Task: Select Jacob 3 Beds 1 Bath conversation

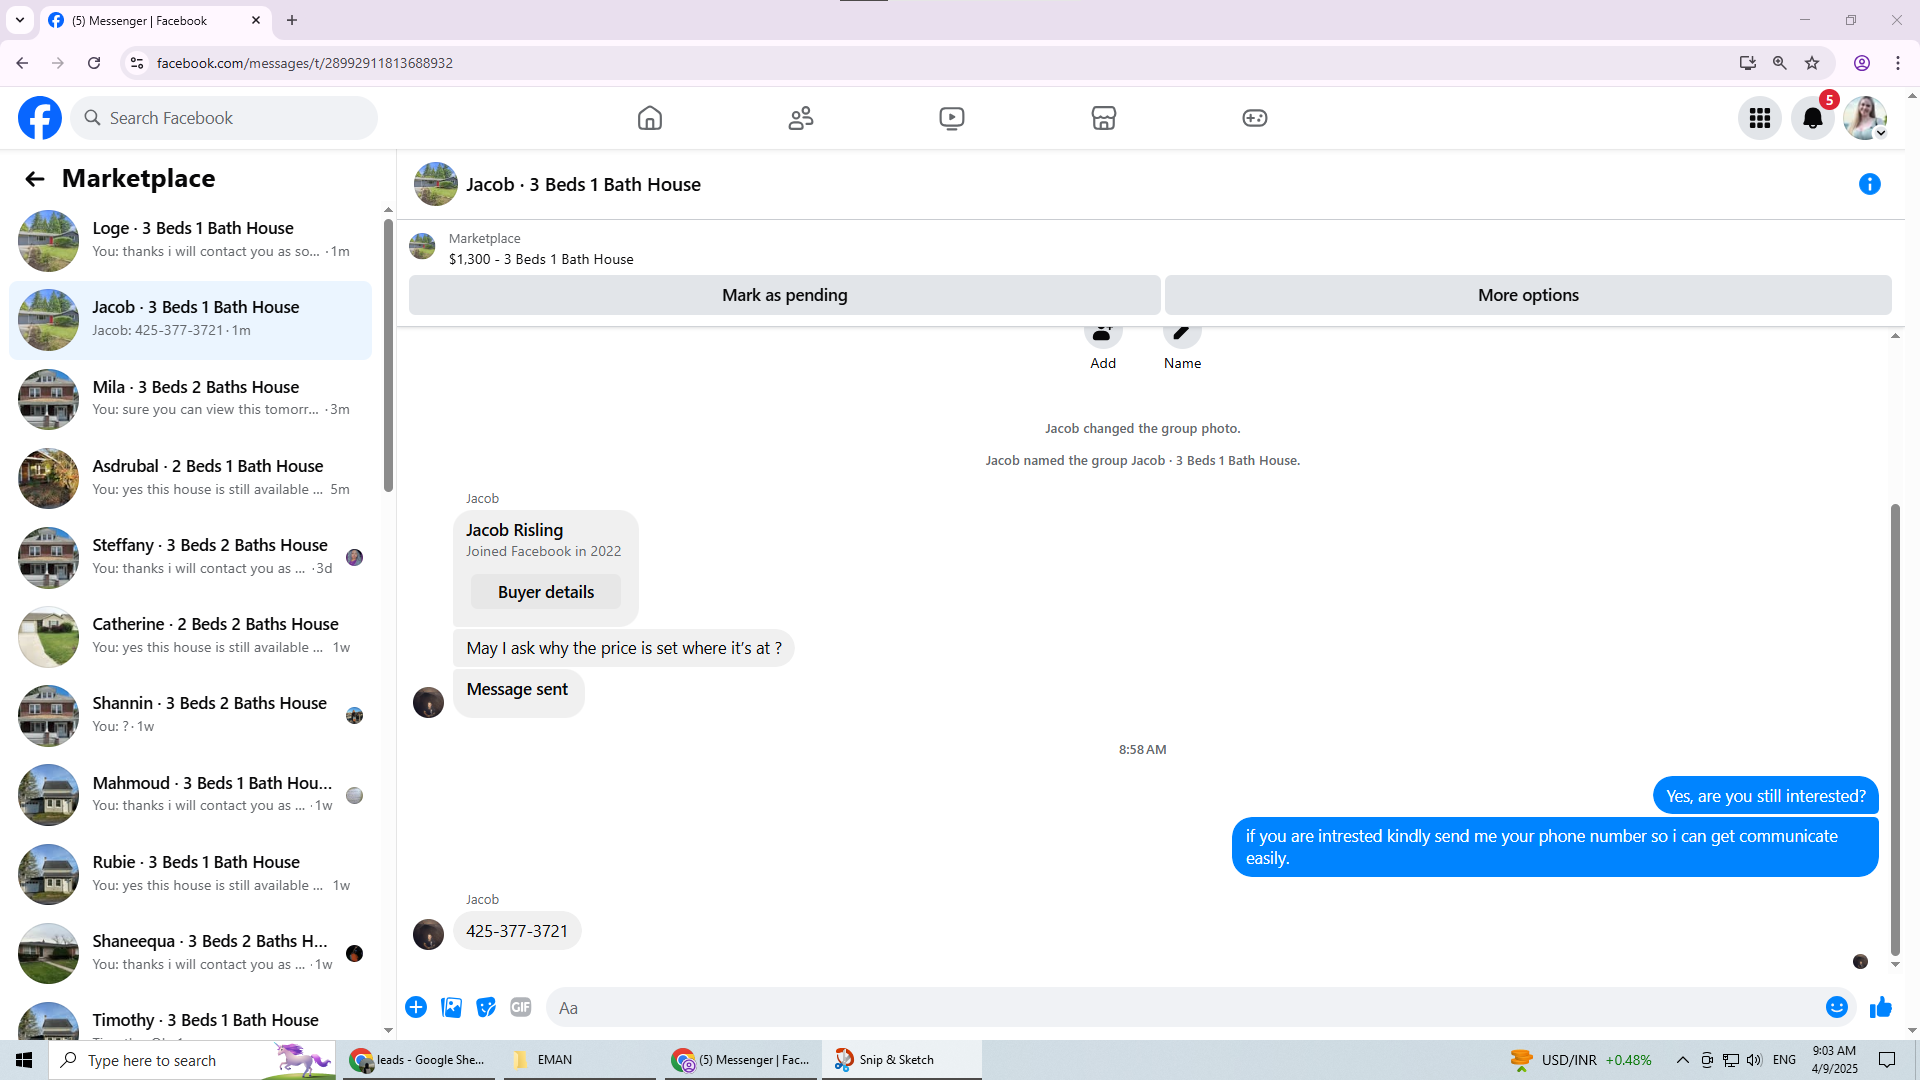Action: (190, 320)
